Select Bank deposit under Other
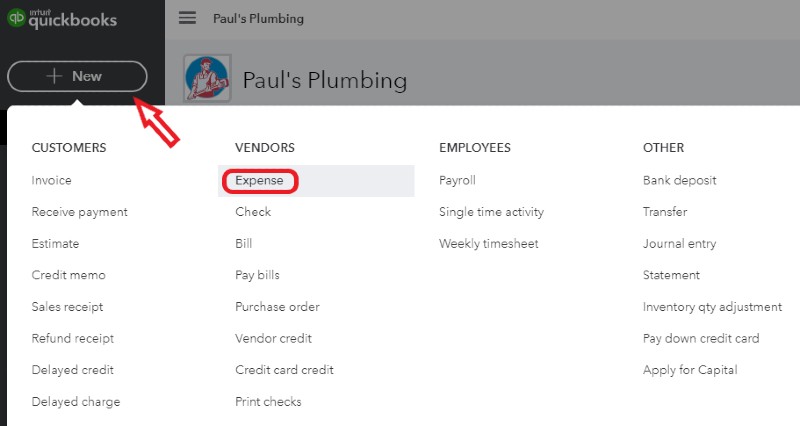The image size is (800, 426). [680, 181]
